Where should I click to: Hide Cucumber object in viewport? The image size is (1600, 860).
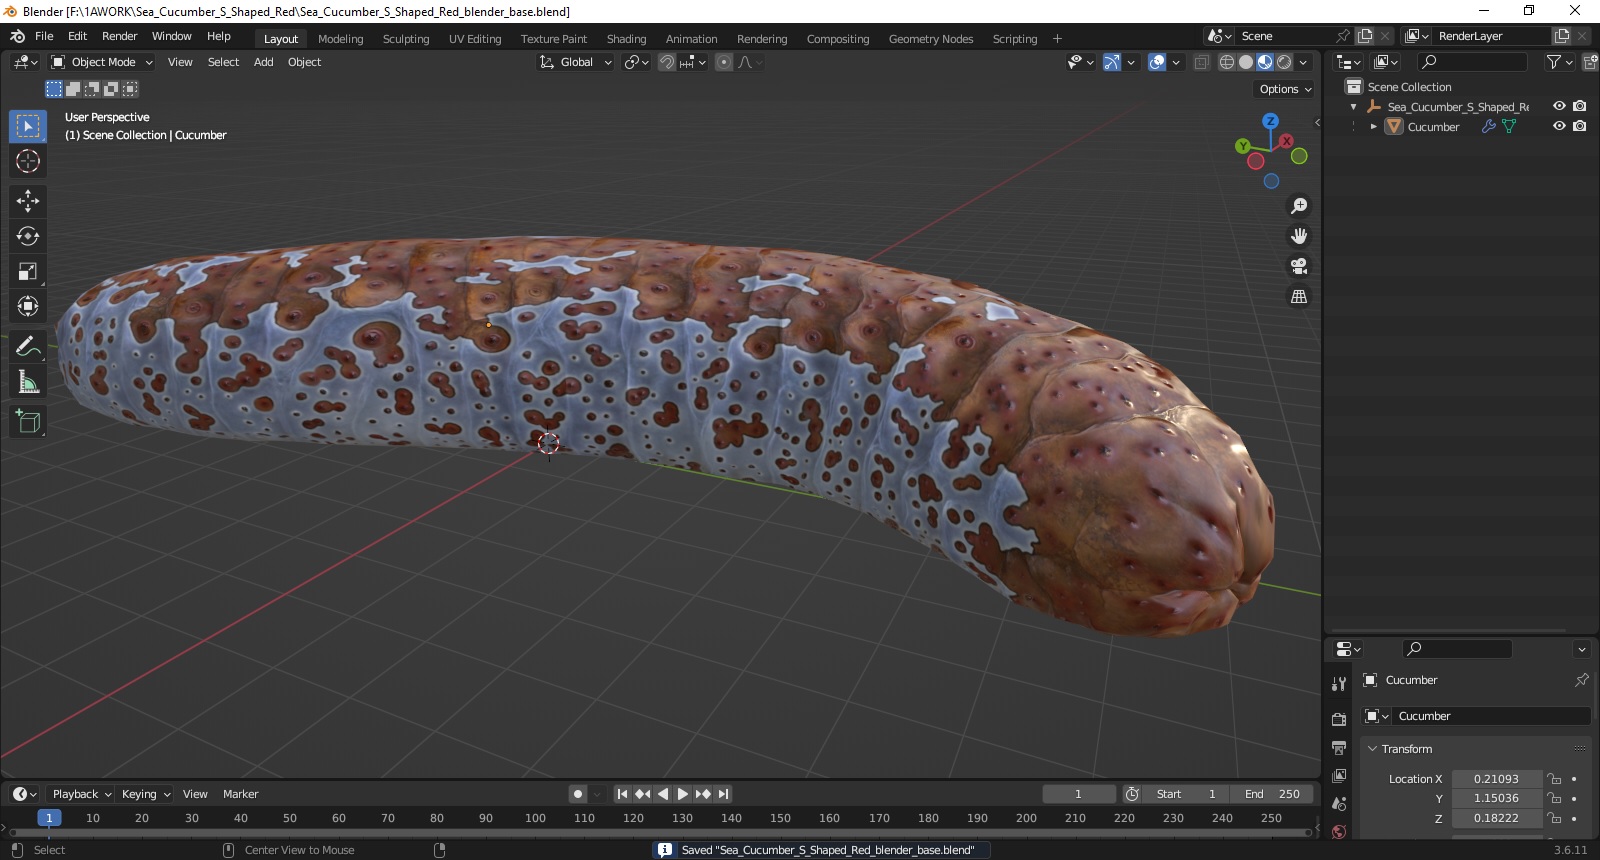pos(1559,126)
